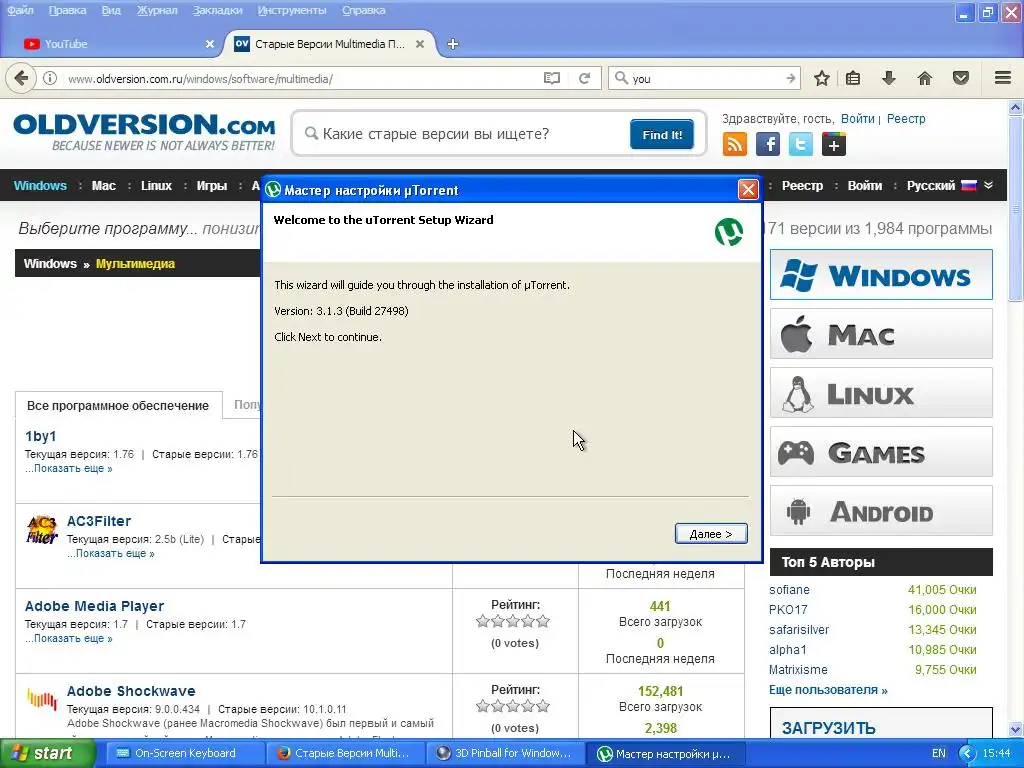Close the Старые Версии Multimedia tab
This screenshot has width=1024, height=768.
420,44
